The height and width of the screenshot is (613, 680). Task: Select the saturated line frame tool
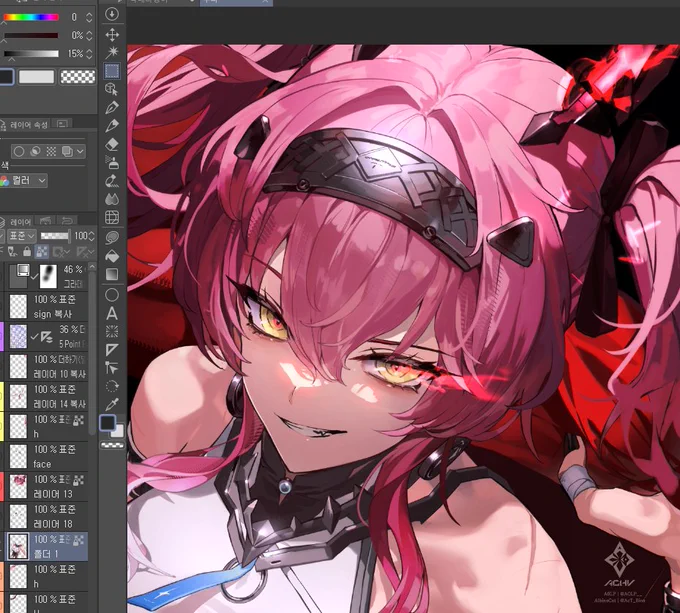112,331
